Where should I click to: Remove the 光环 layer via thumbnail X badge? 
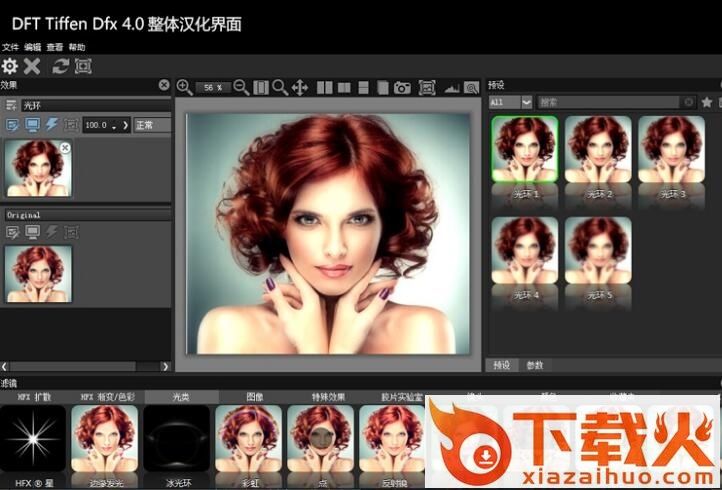tap(65, 148)
